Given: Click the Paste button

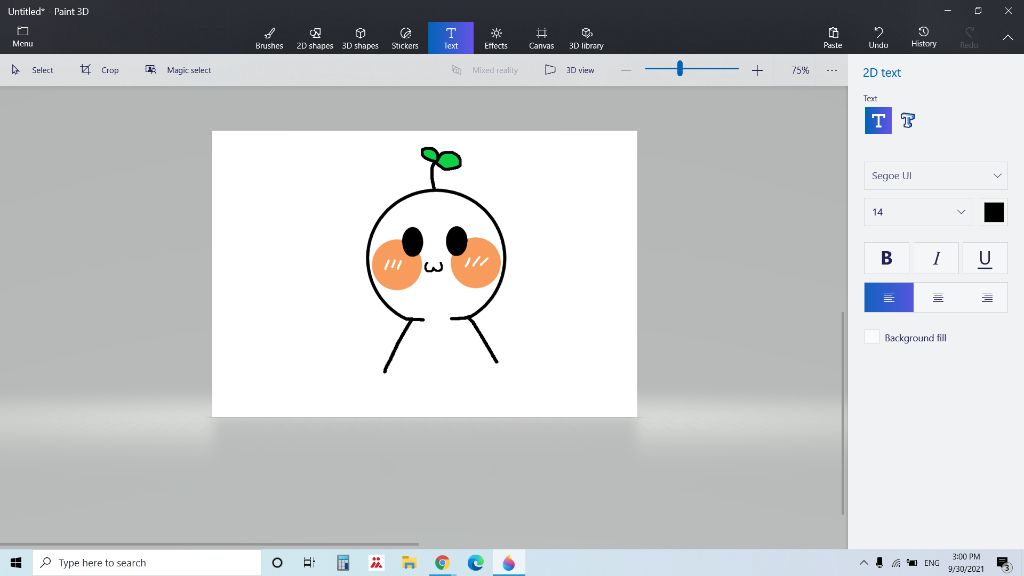Looking at the screenshot, I should coord(833,38).
